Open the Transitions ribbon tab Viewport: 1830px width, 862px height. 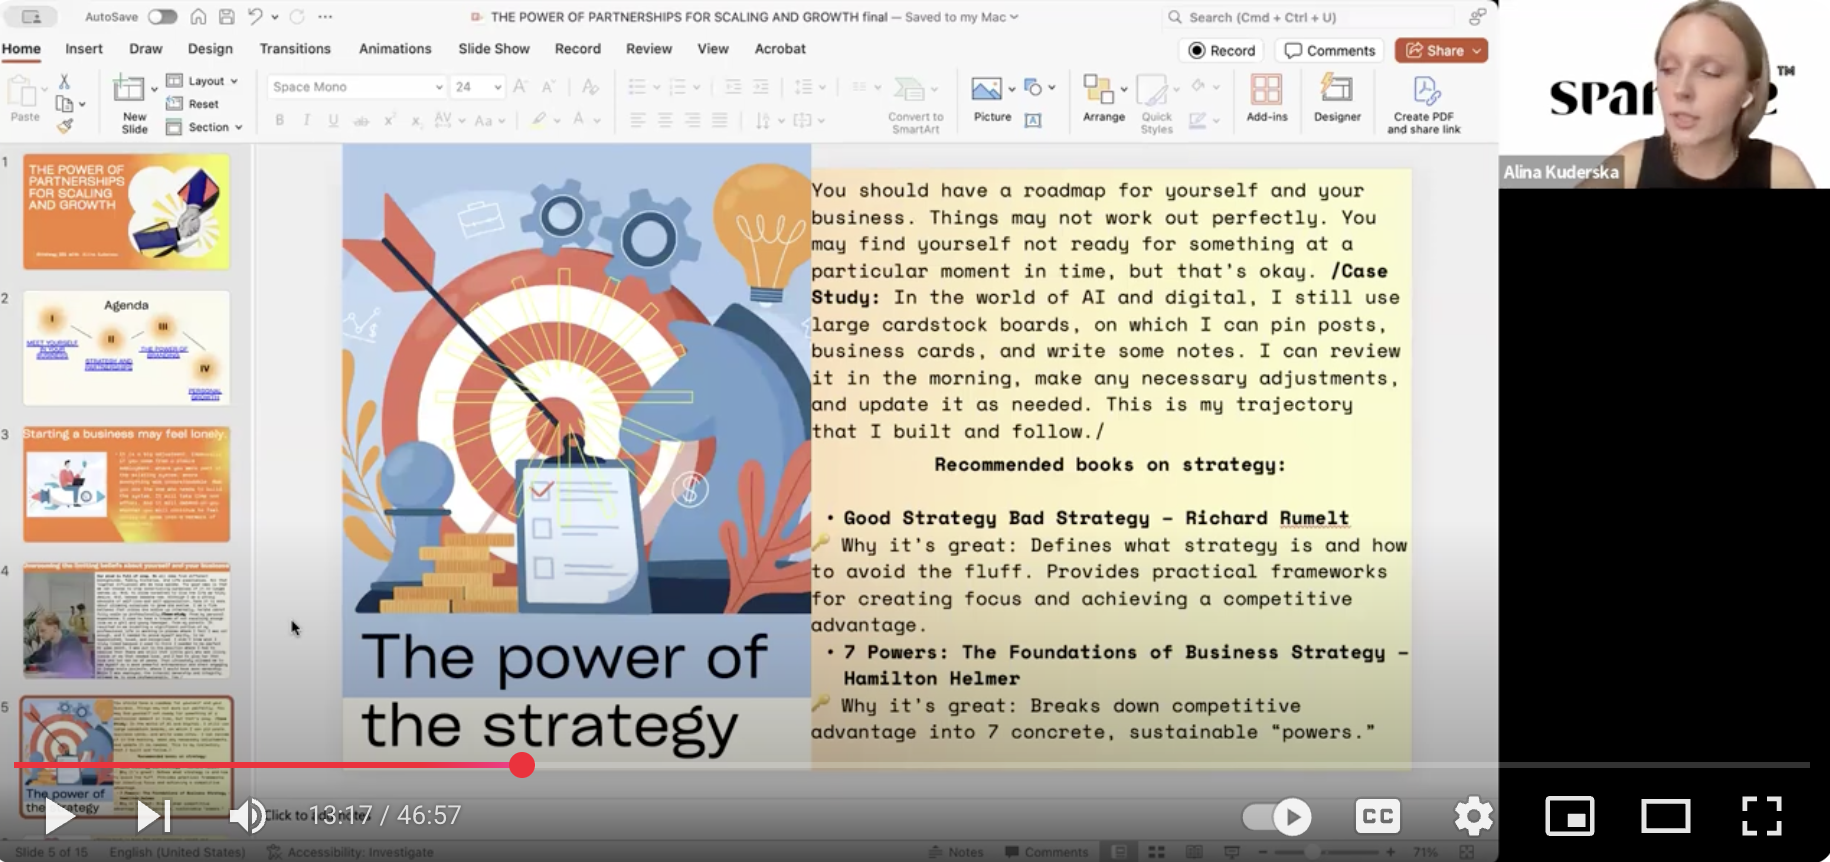point(295,49)
